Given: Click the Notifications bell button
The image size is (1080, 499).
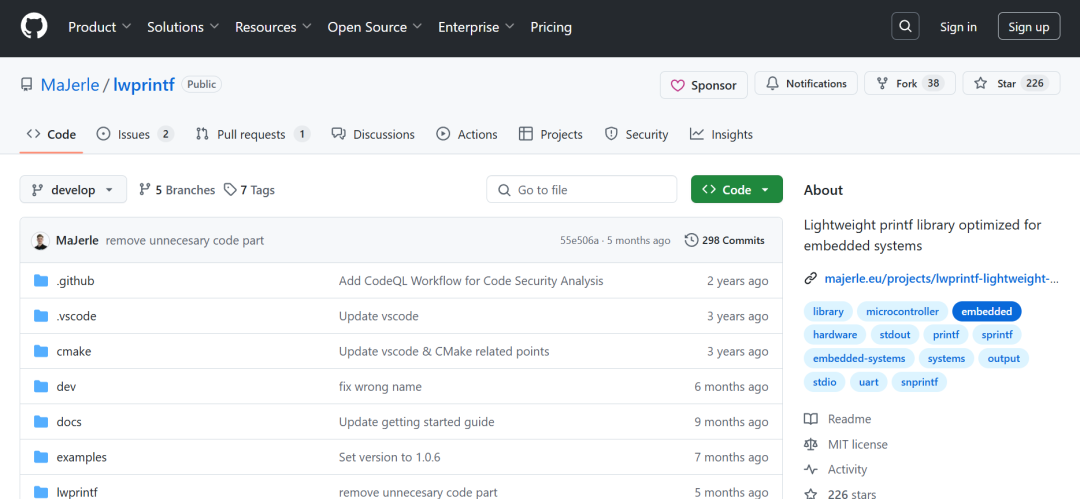Looking at the screenshot, I should pos(806,83).
